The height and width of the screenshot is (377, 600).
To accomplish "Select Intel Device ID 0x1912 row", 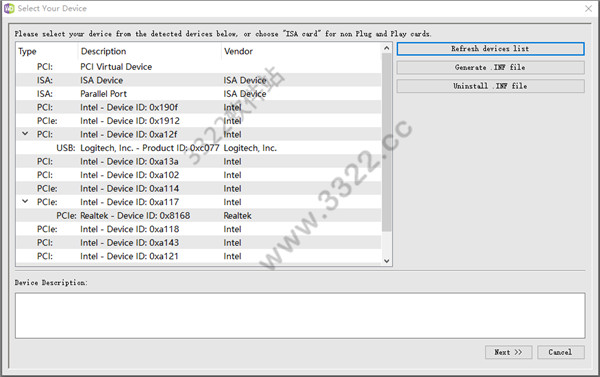I will coord(199,121).
